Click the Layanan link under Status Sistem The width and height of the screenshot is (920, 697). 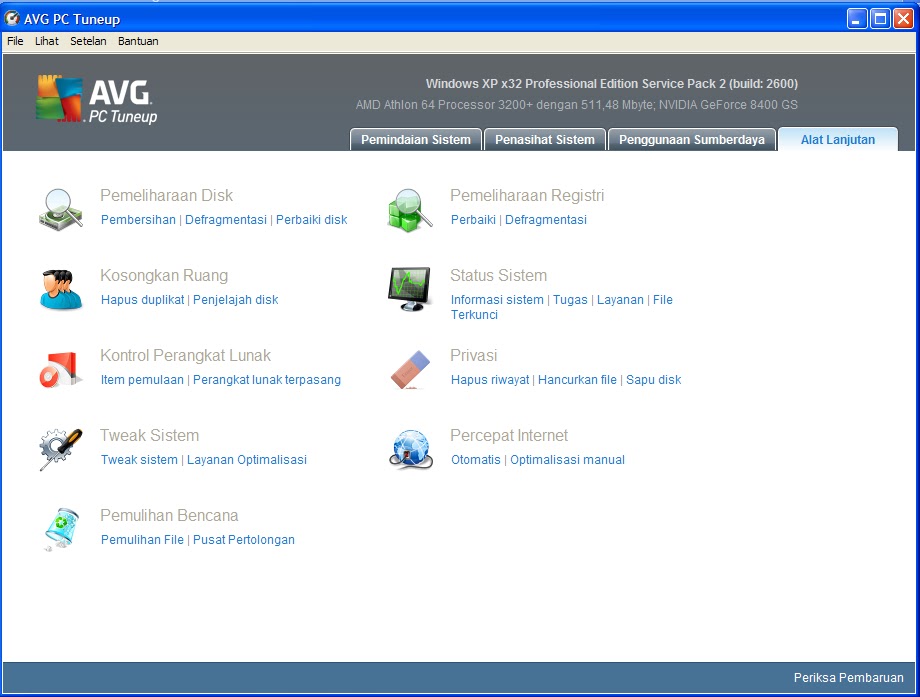point(620,300)
